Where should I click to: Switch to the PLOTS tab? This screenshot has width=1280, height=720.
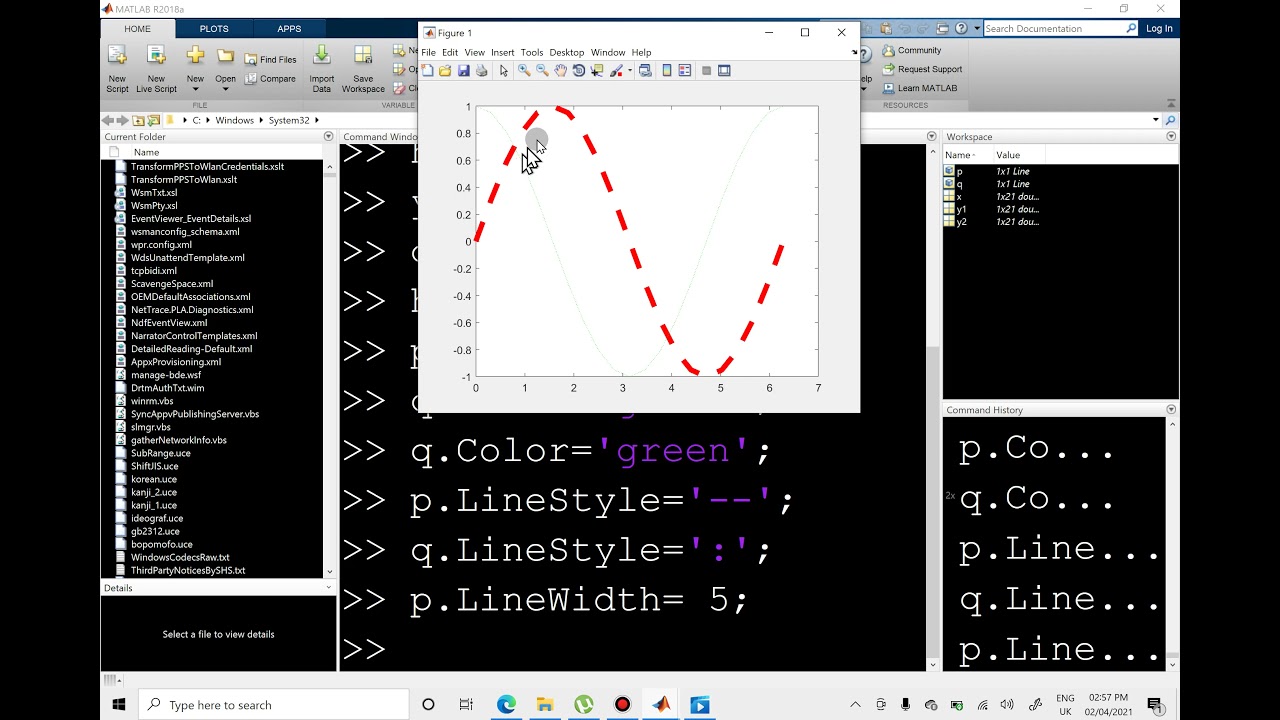(x=214, y=29)
